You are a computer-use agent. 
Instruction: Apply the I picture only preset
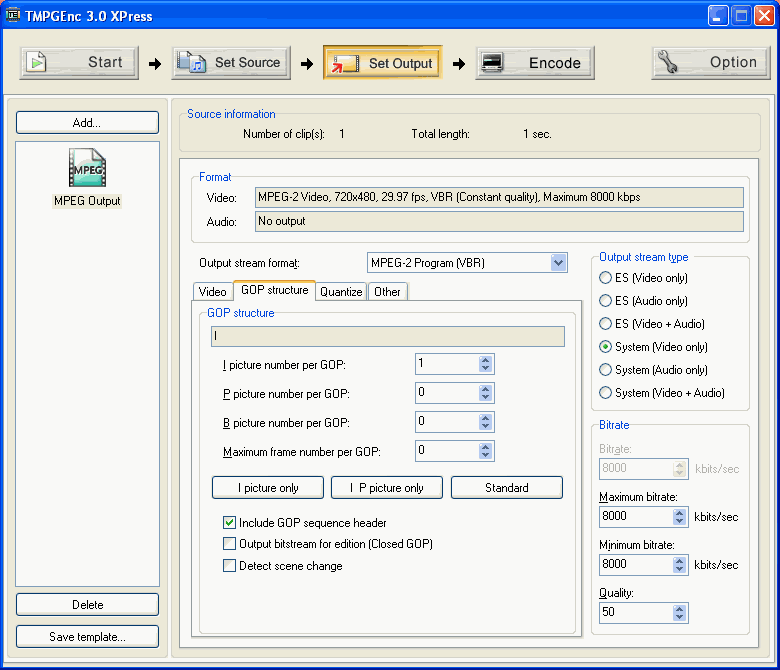pyautogui.click(x=268, y=487)
